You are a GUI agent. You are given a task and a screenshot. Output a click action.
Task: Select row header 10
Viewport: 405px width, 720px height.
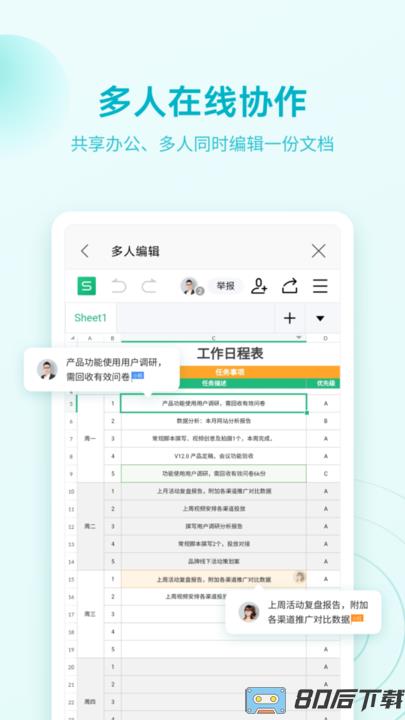point(71,491)
